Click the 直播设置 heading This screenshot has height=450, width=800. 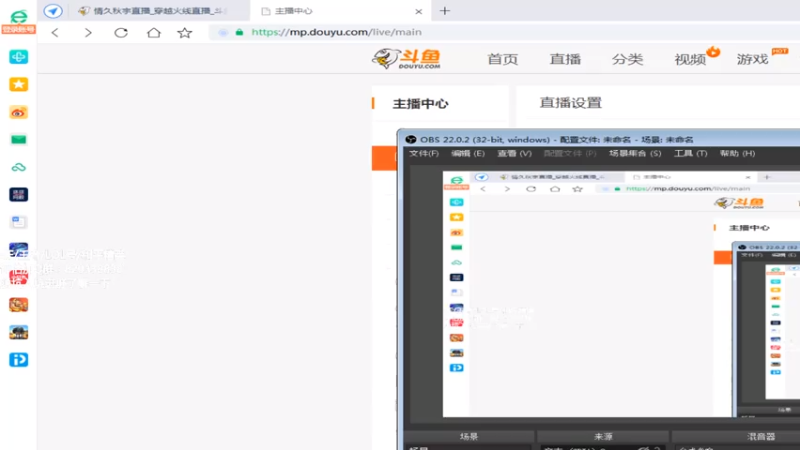571,103
